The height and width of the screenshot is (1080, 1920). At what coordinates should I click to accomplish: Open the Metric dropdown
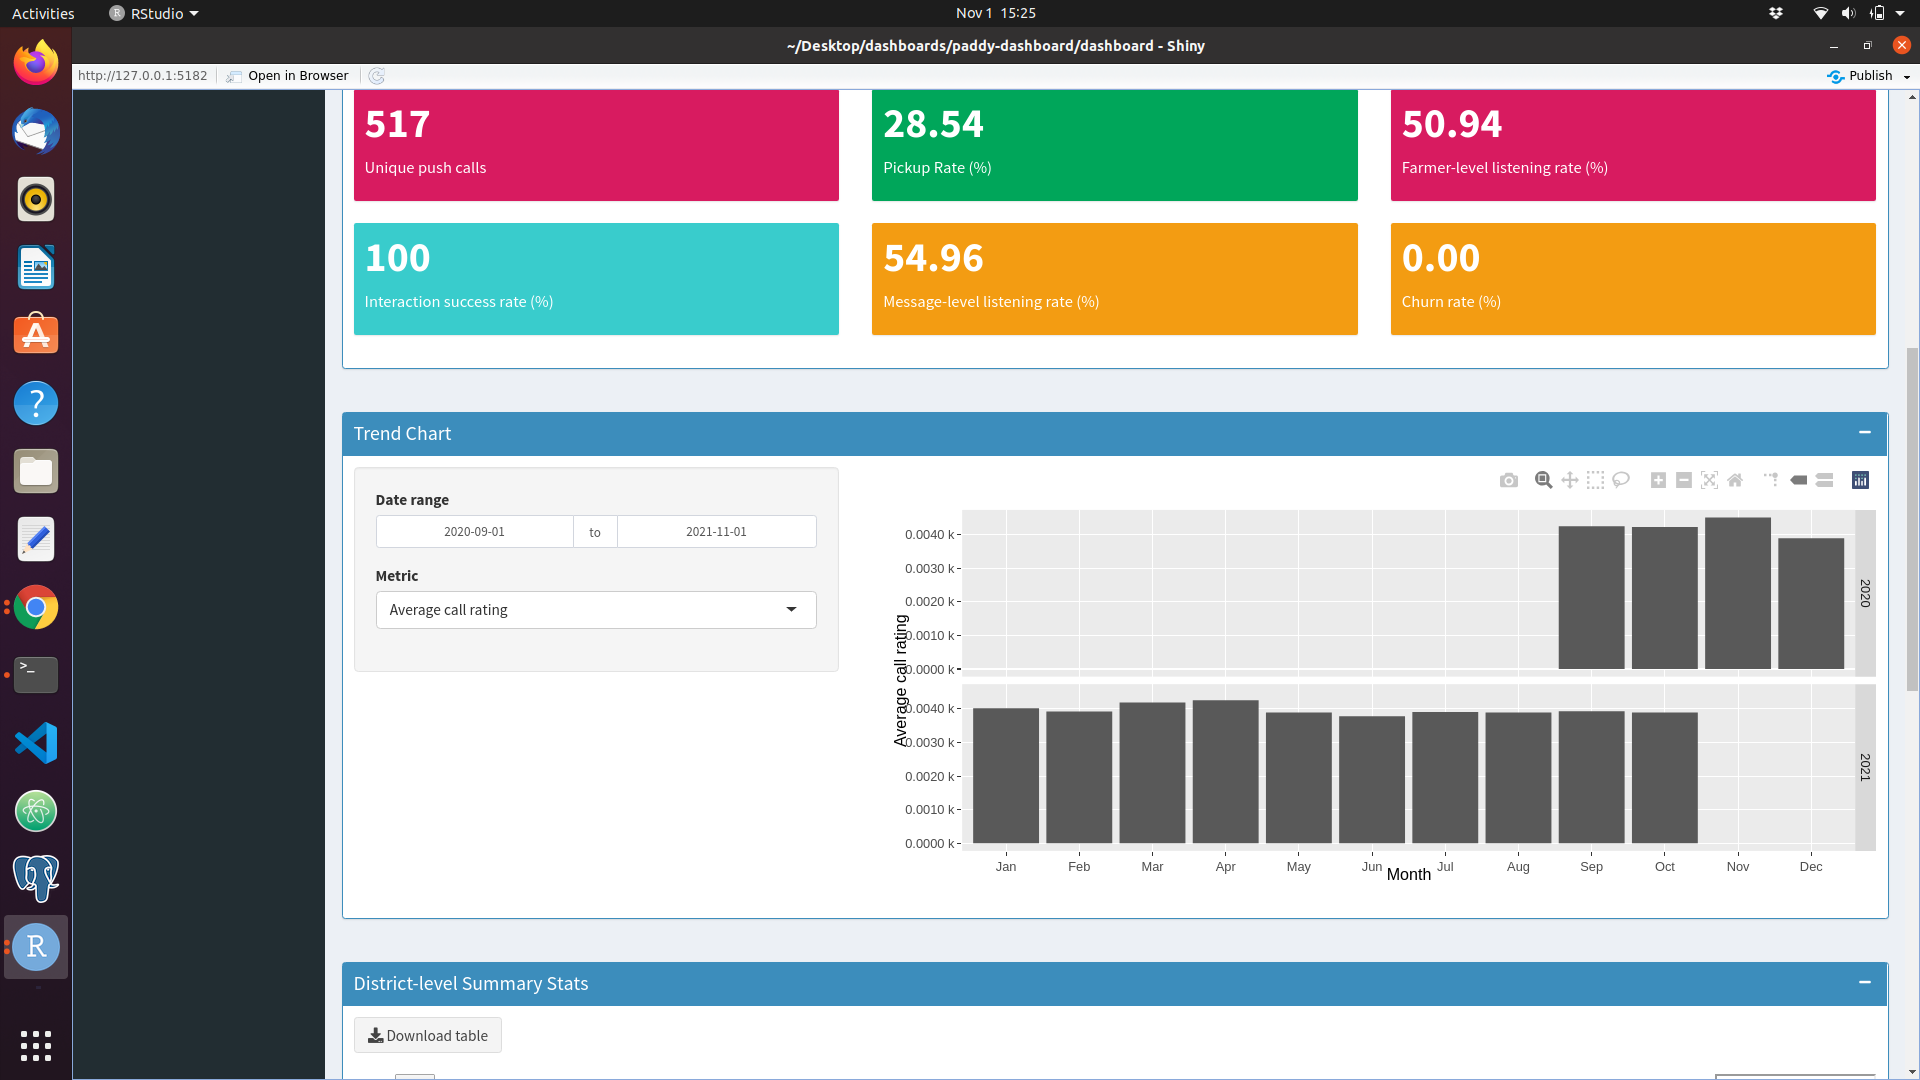596,610
